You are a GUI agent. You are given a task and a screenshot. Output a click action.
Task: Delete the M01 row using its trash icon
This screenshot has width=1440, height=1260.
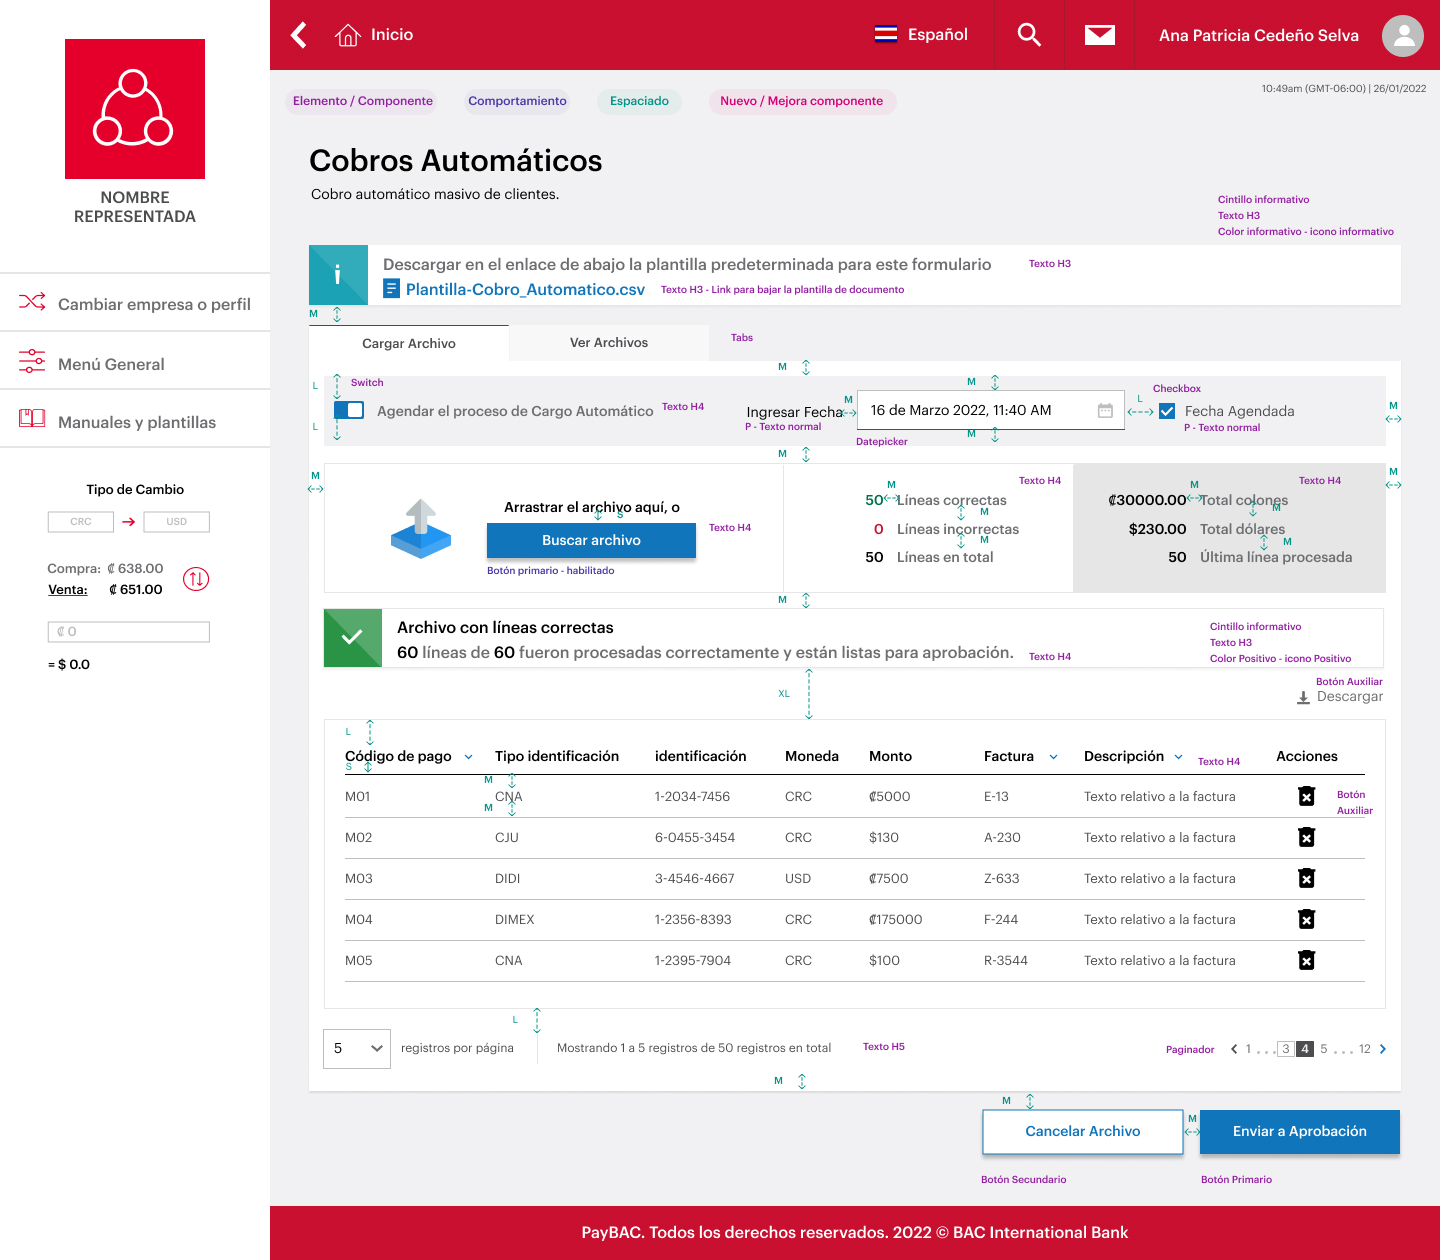[1307, 796]
